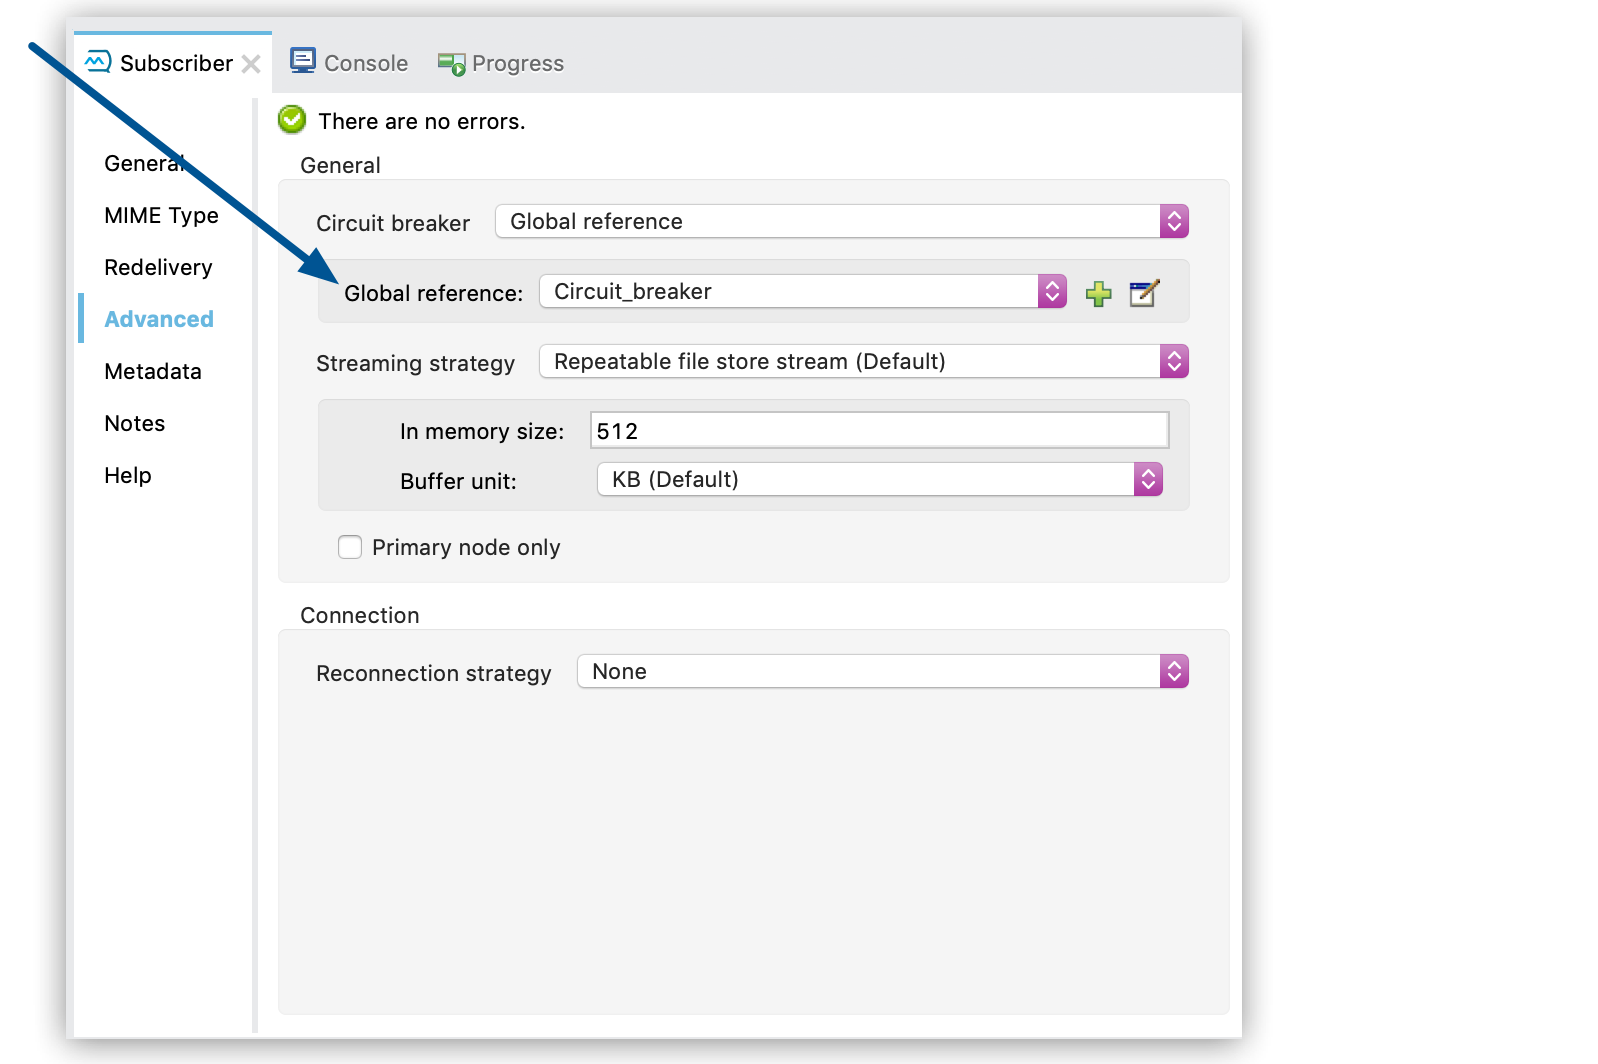Viewport: 1598px width, 1064px height.
Task: Open the edit icon beside the plus button
Action: (x=1144, y=293)
